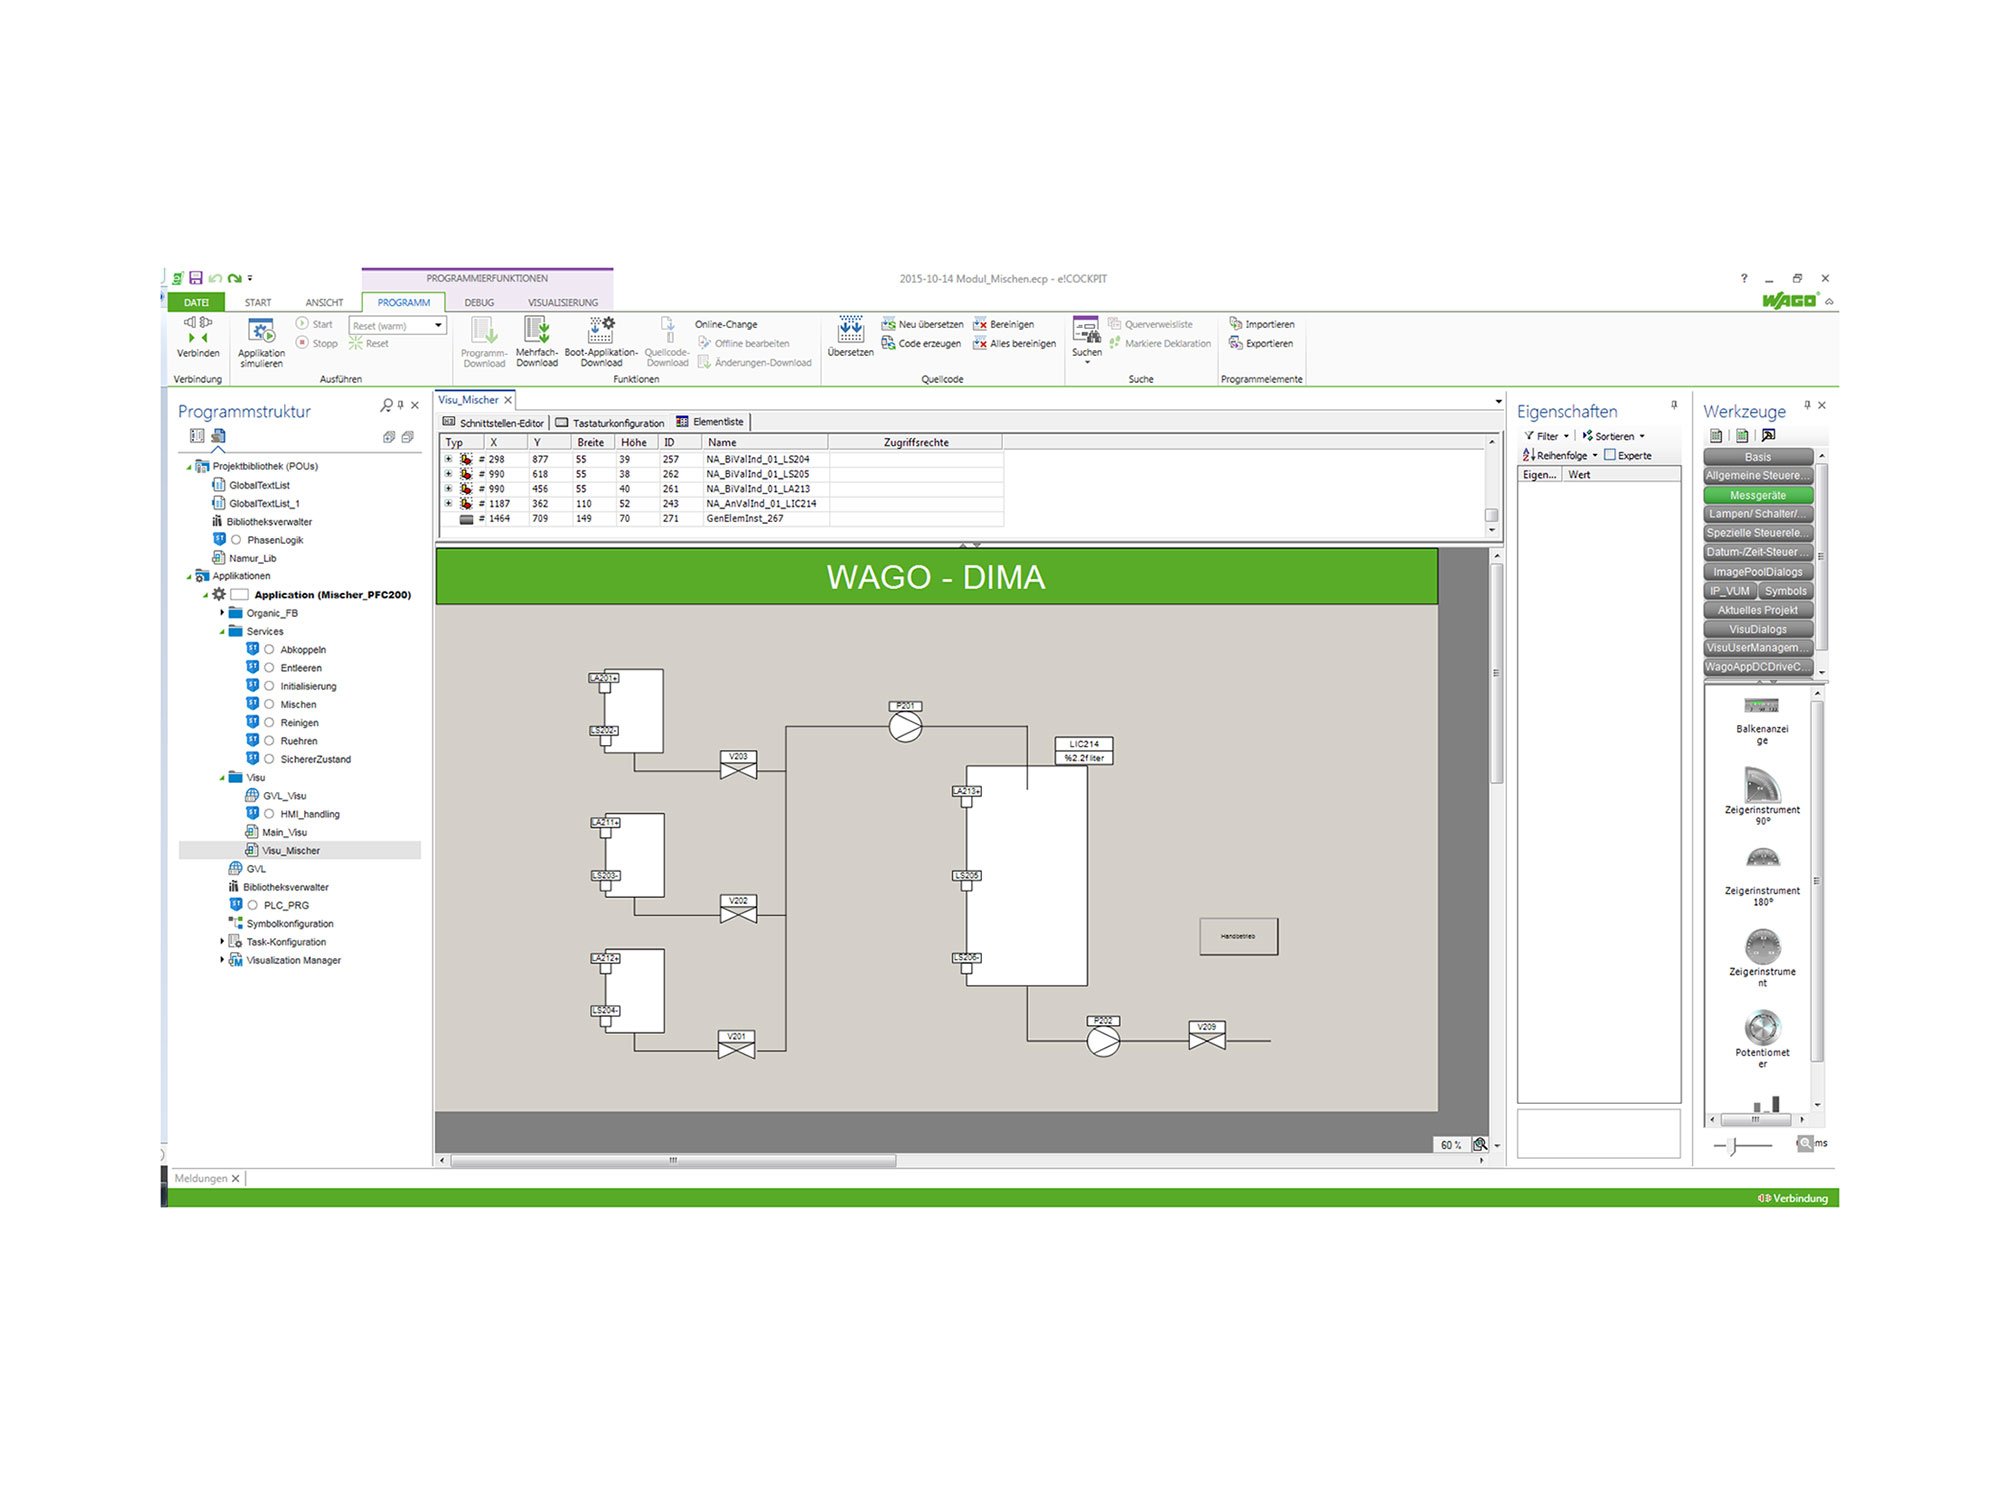The width and height of the screenshot is (2000, 1500).
Task: Toggle the circle next to Ruehren
Action: (x=269, y=741)
